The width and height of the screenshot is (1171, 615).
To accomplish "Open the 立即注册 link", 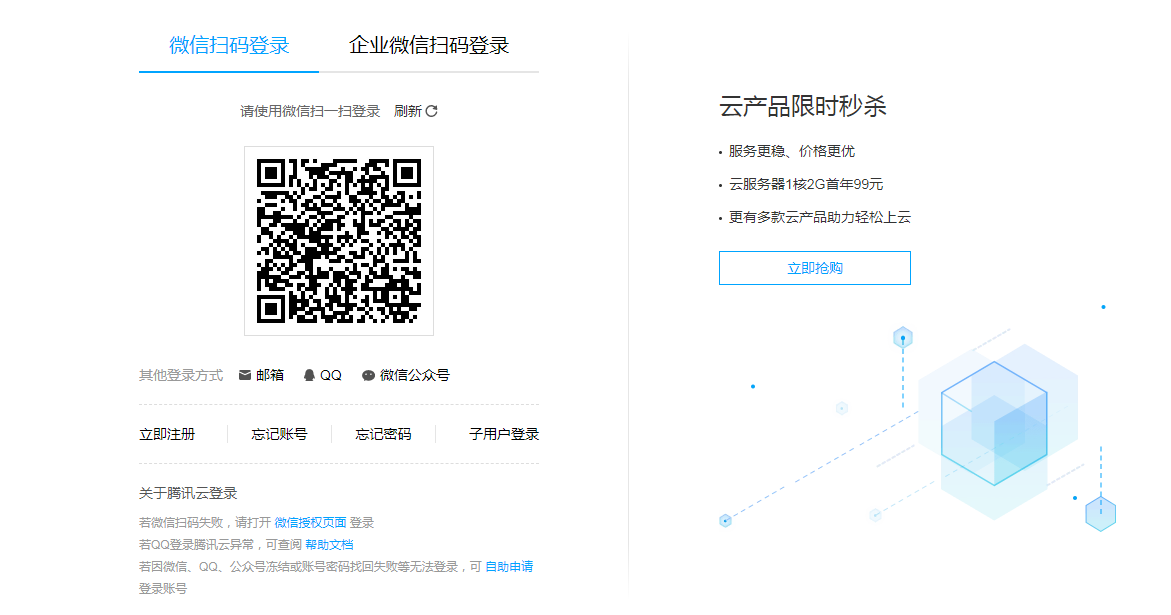I will (x=167, y=434).
